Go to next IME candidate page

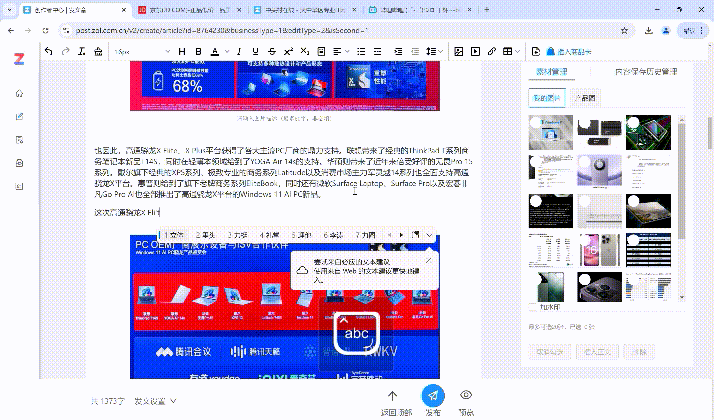[401, 235]
